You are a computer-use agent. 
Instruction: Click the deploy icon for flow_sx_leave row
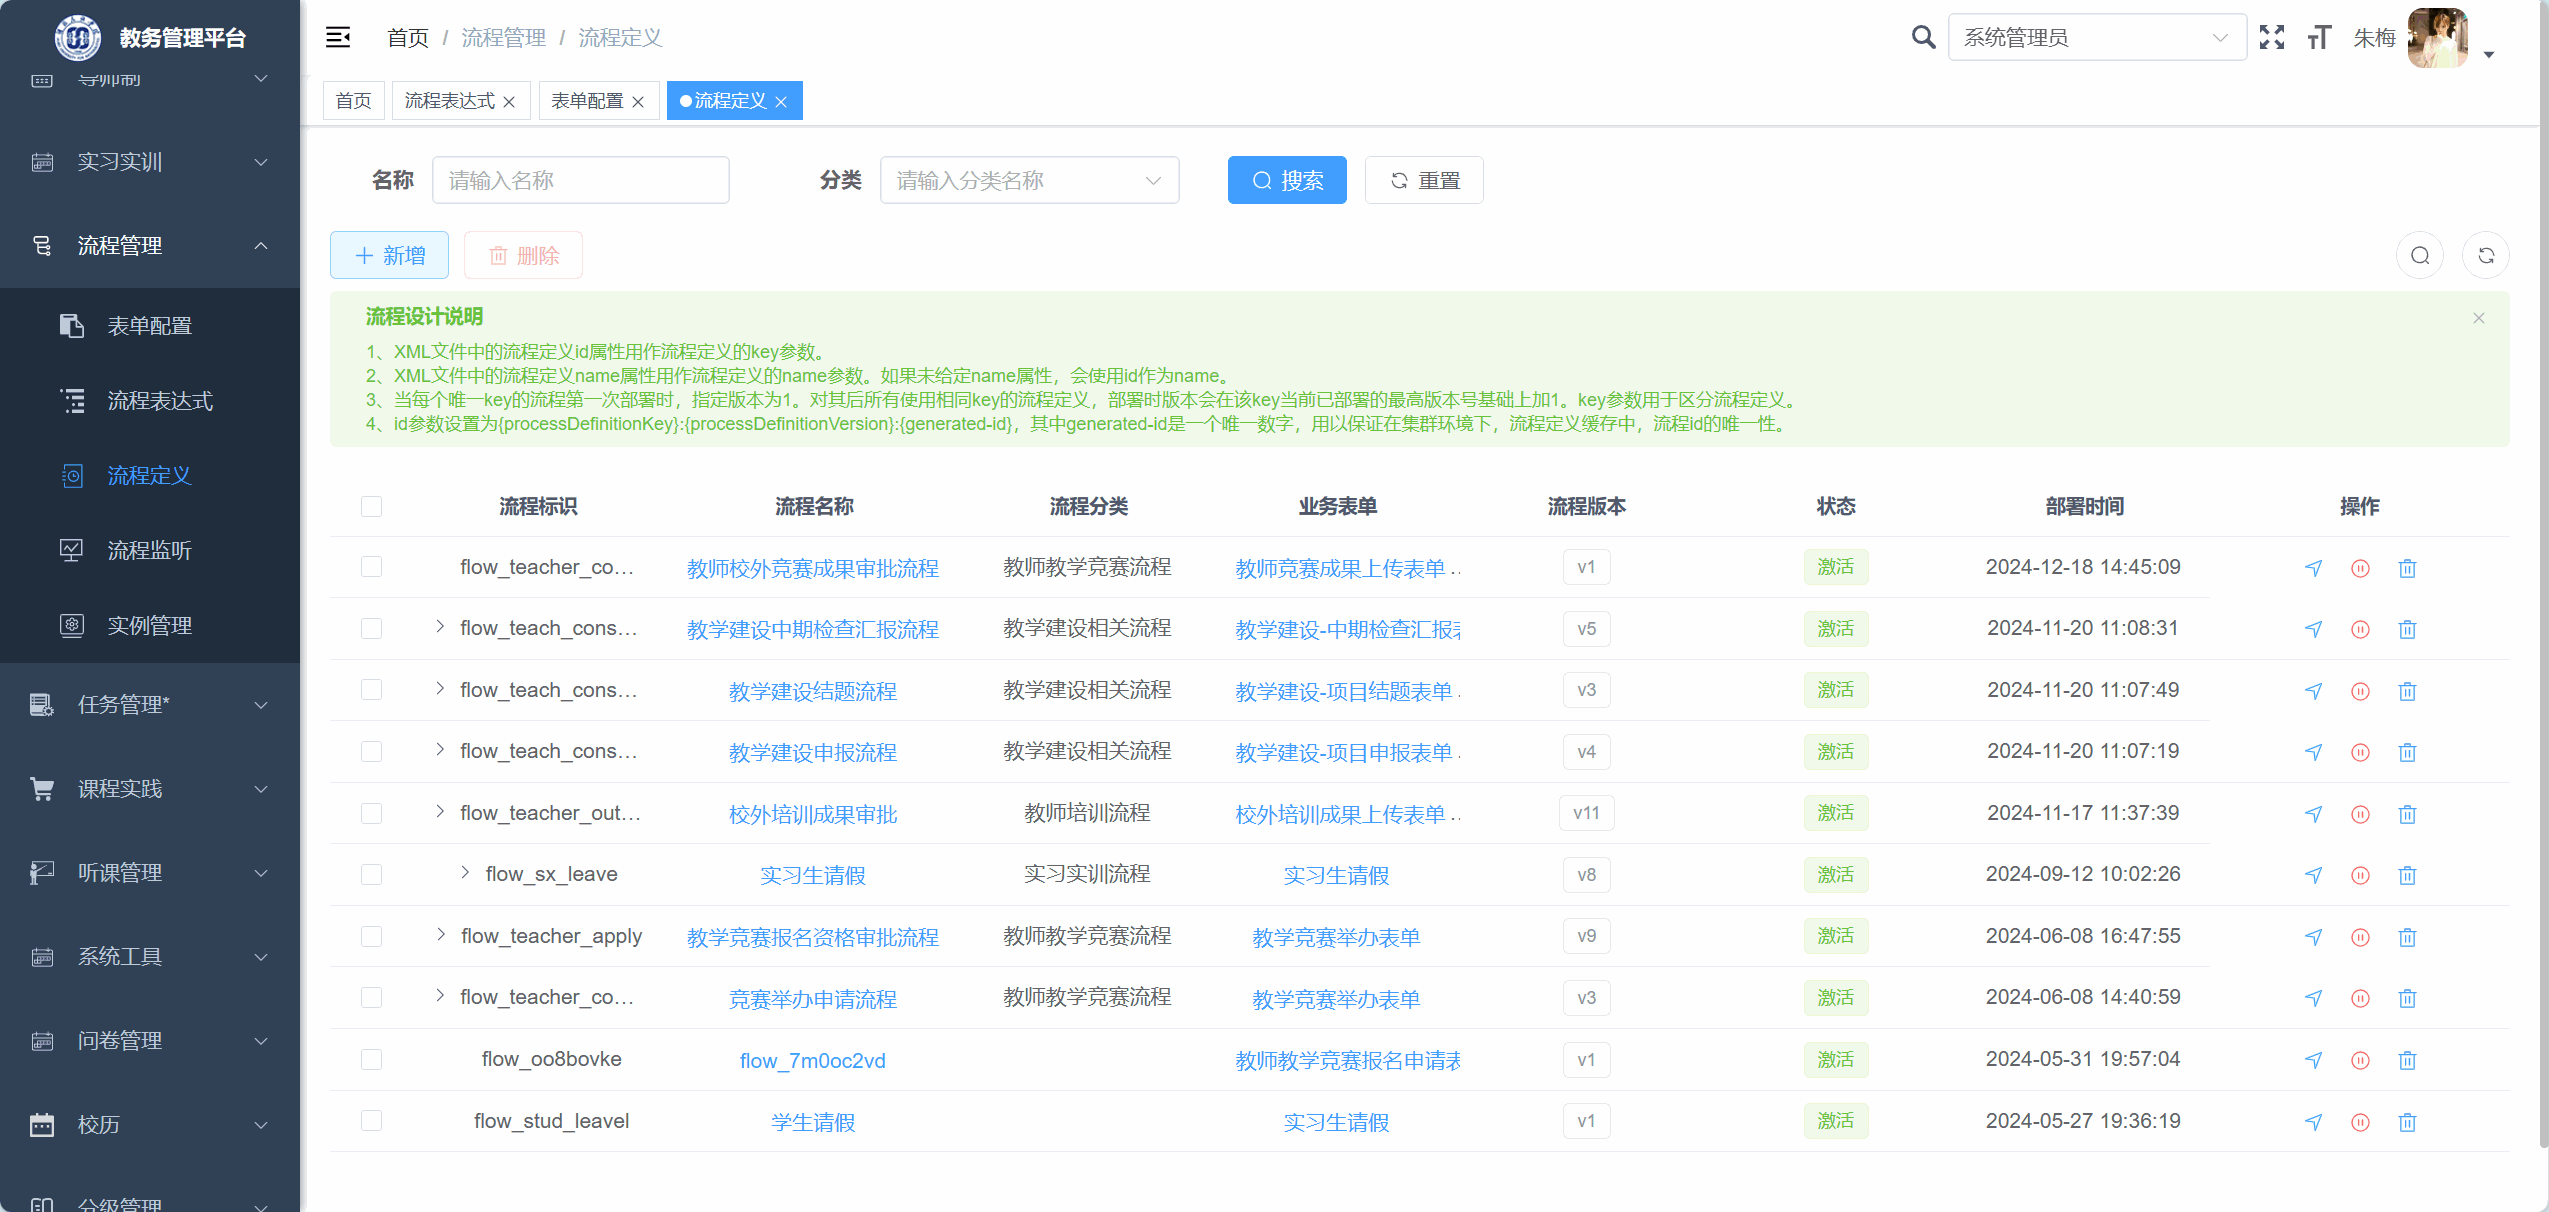point(2313,875)
